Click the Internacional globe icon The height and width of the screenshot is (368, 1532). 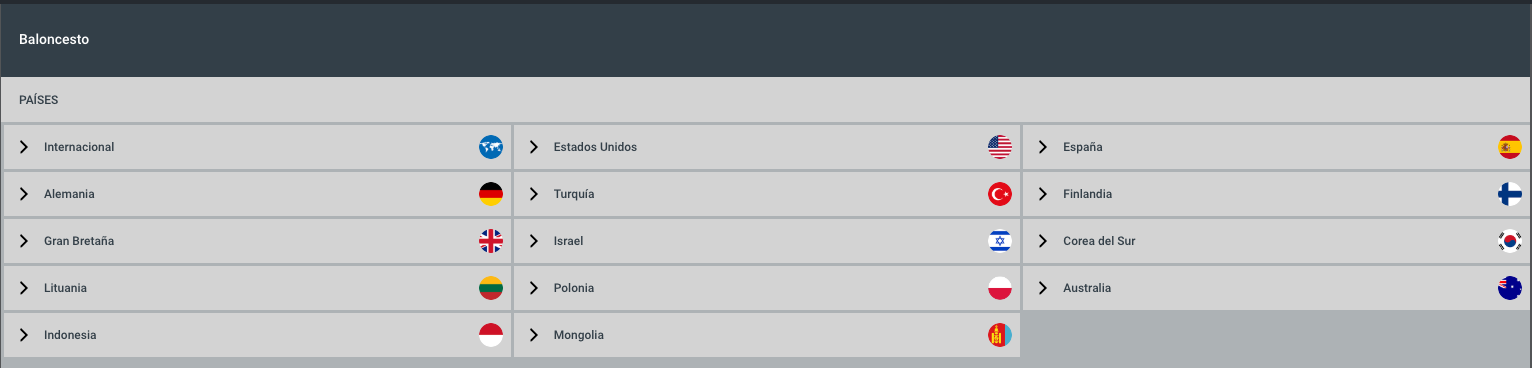[490, 147]
